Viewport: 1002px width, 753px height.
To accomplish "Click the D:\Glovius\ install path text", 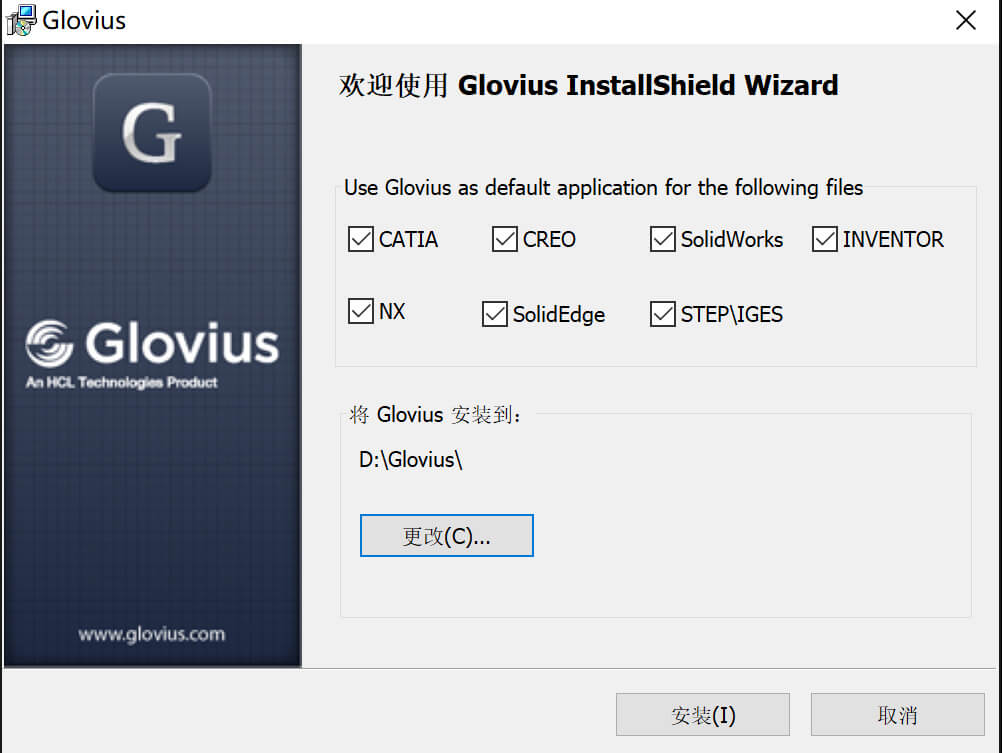I will (x=411, y=460).
